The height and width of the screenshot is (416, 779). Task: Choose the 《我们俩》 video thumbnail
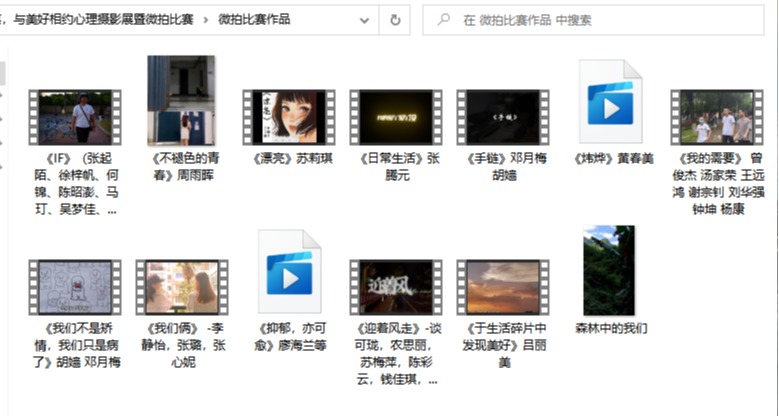(181, 288)
